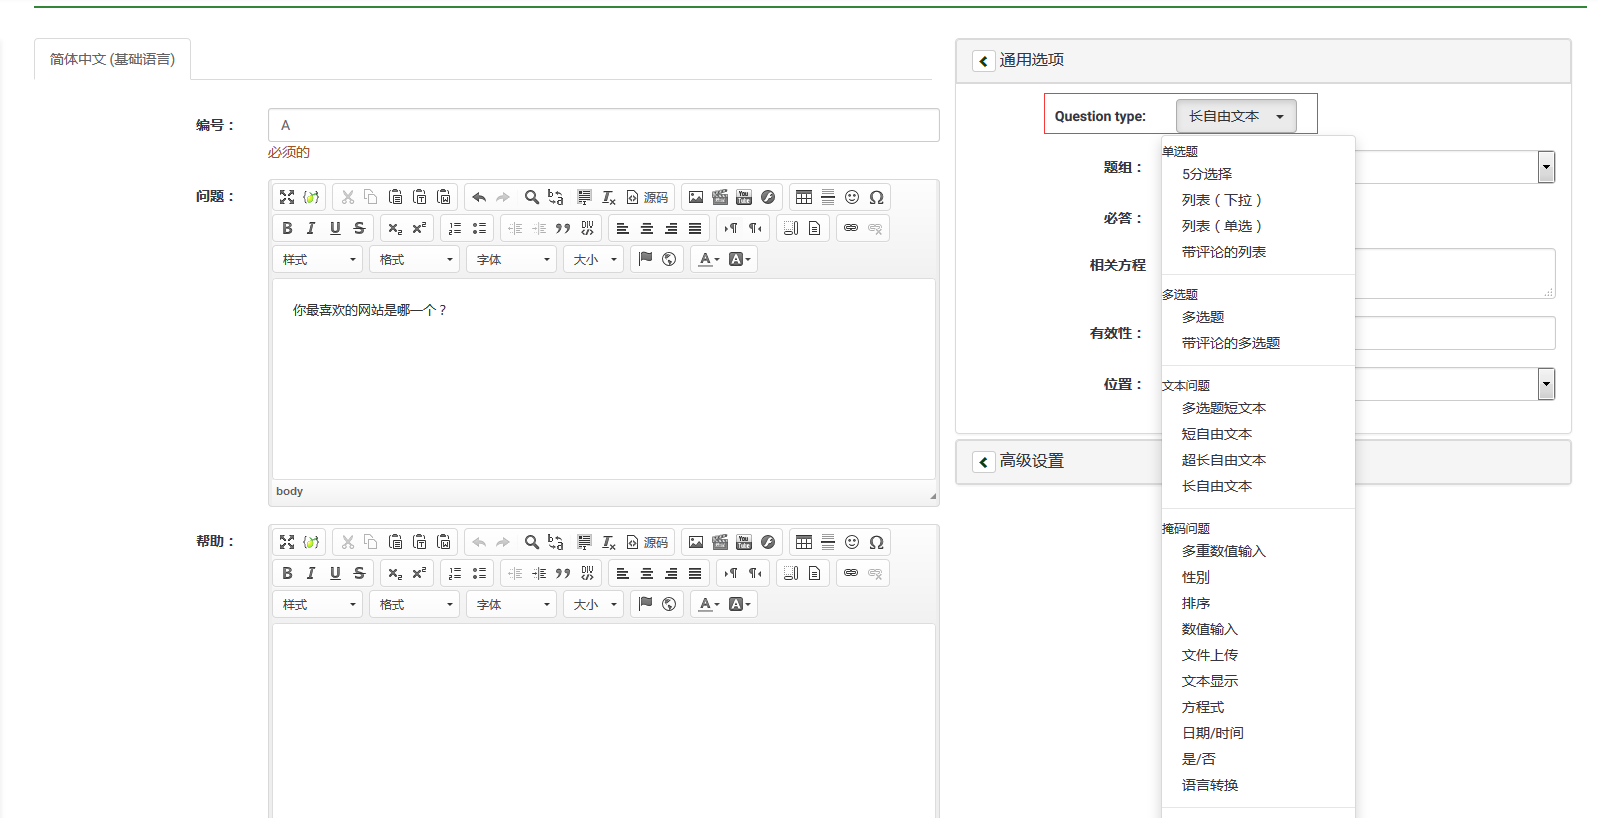Toggle underline in the question editor
This screenshot has height=818, width=1598.
pos(335,228)
